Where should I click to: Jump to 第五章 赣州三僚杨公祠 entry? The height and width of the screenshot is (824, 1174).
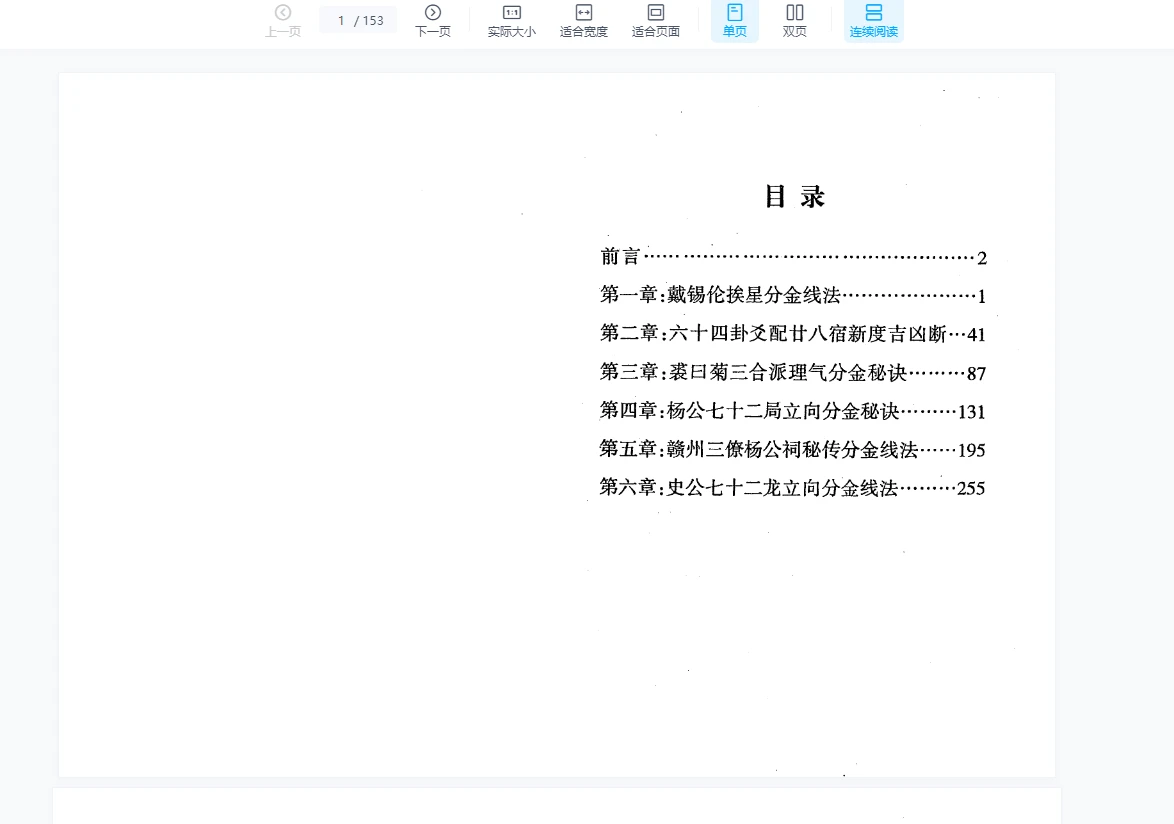[x=758, y=450]
